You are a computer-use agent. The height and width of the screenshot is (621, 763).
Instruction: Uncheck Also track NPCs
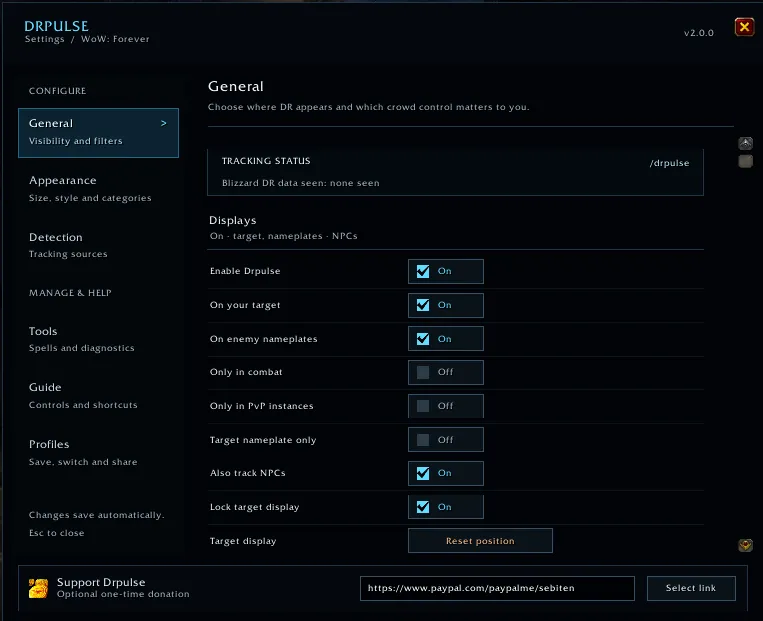[423, 474]
